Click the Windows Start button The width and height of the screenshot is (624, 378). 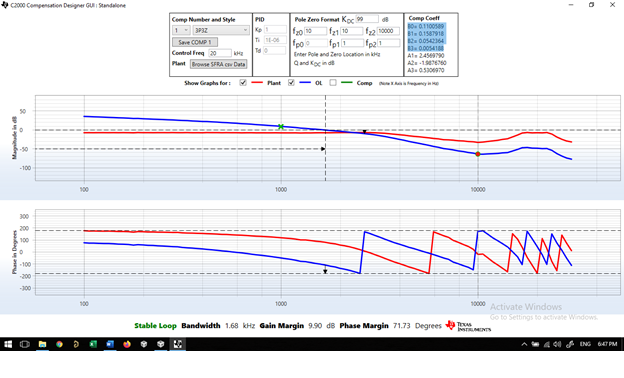point(8,344)
